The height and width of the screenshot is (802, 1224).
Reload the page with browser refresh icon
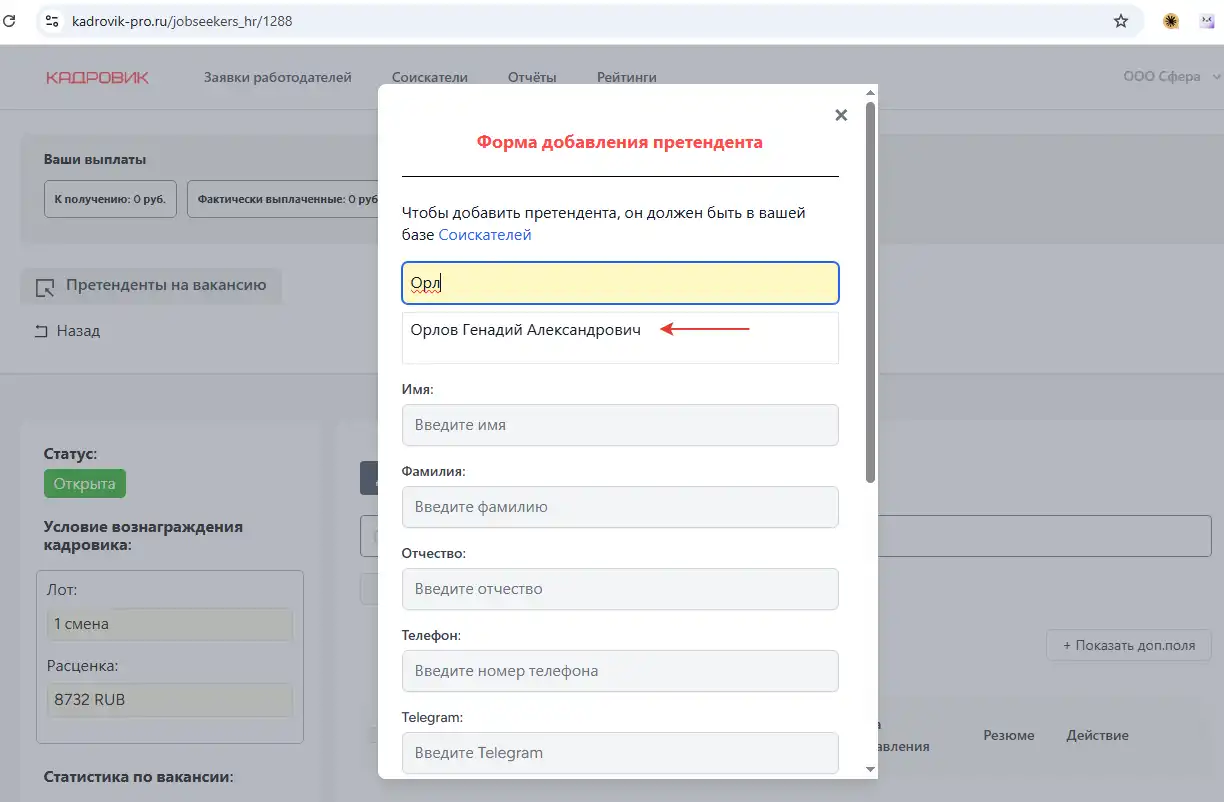9,20
